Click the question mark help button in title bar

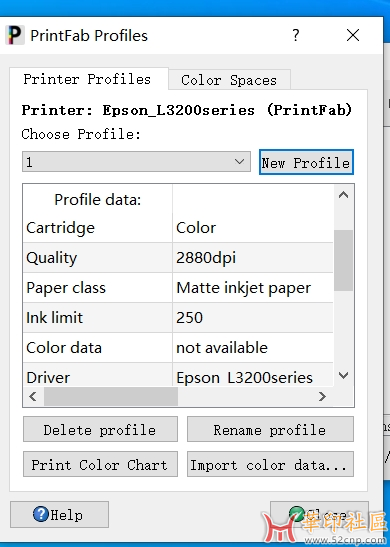[x=295, y=35]
